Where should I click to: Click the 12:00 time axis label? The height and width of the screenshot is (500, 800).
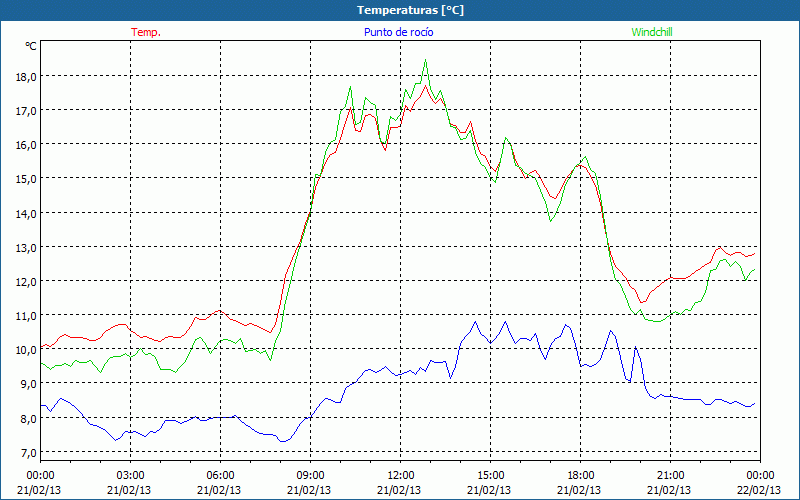pos(401,476)
